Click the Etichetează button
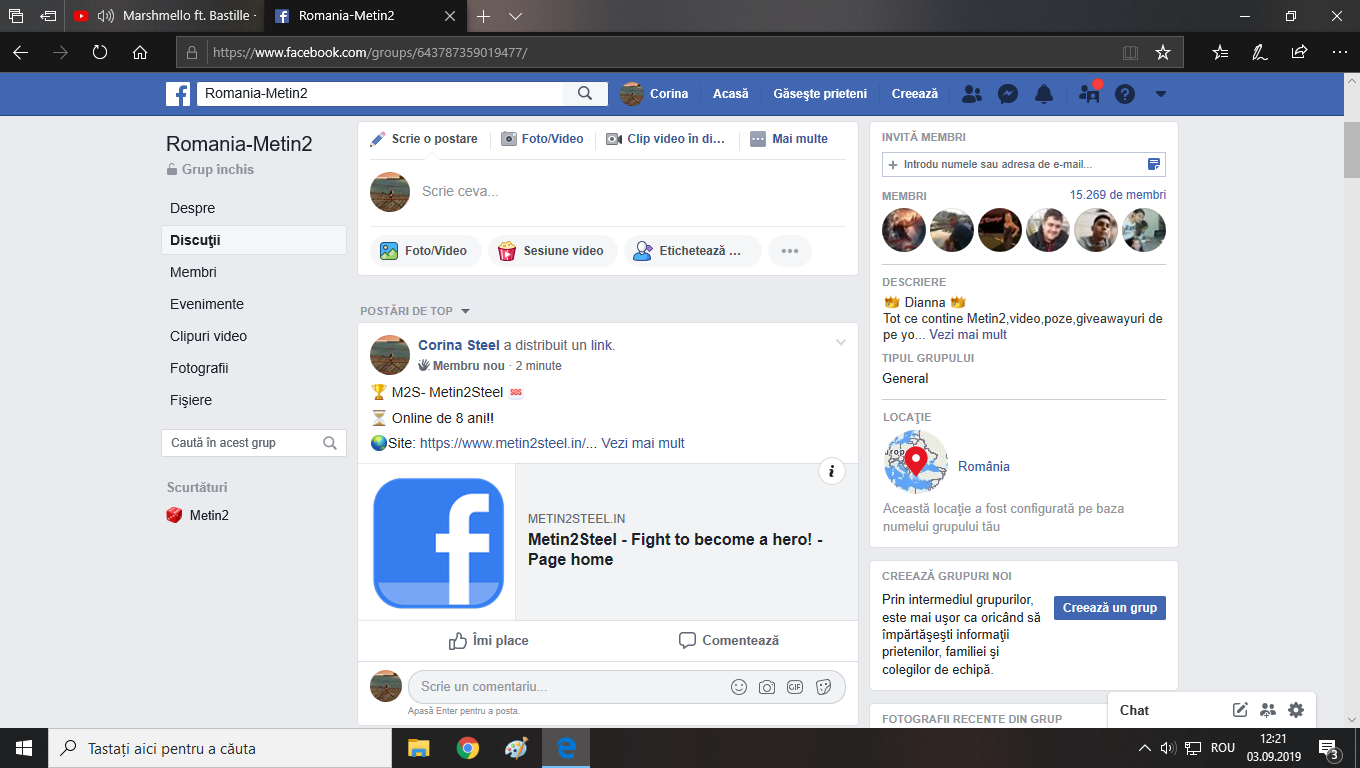This screenshot has width=1360, height=768. coord(693,251)
